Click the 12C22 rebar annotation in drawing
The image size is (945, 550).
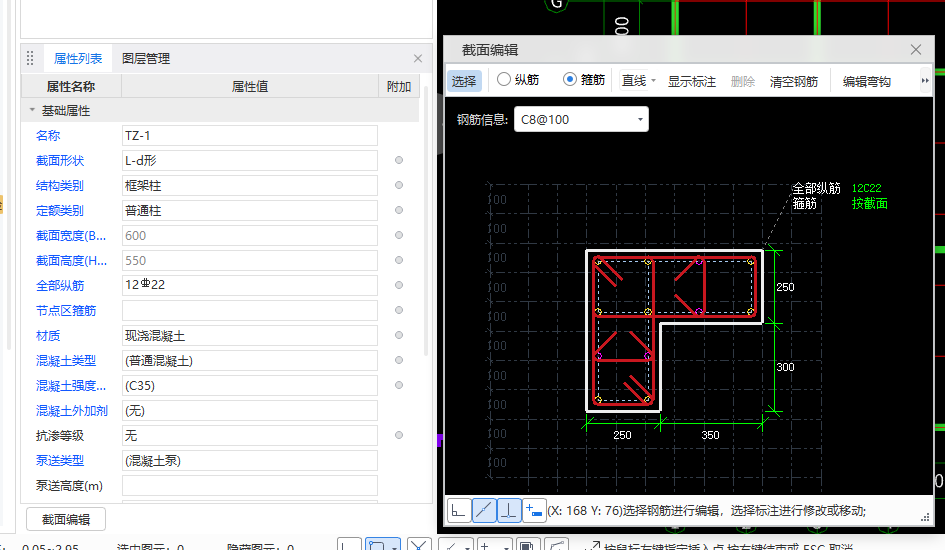[867, 188]
